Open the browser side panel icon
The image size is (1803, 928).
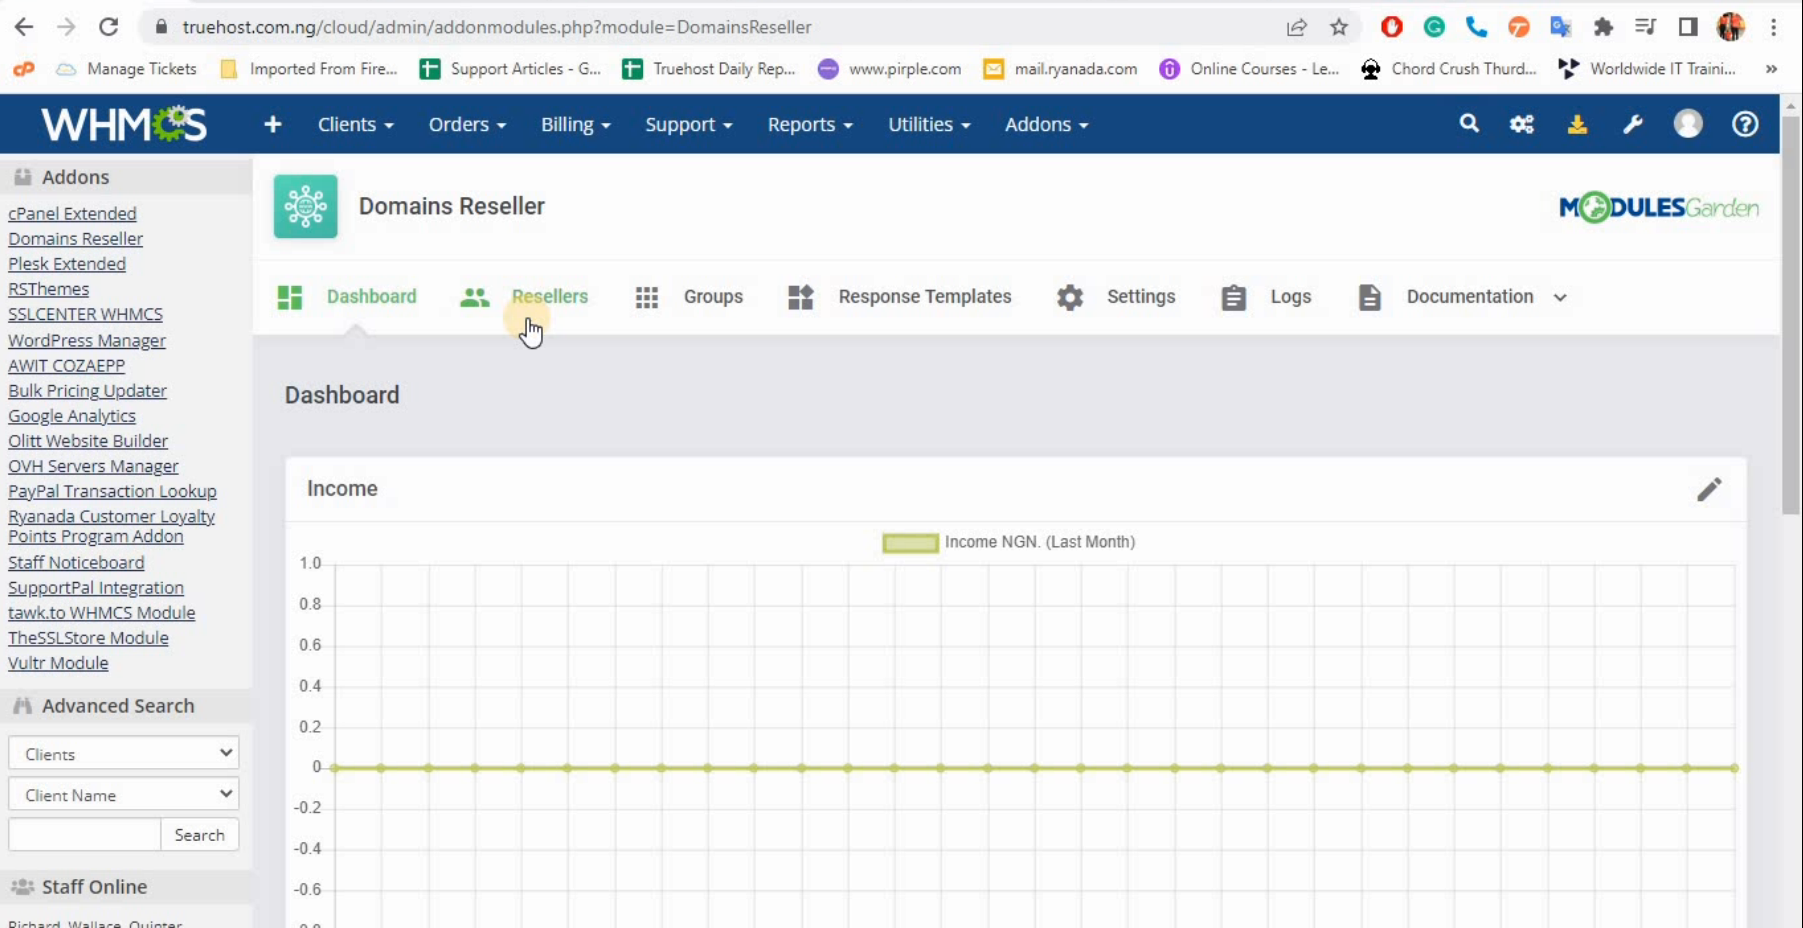(x=1688, y=27)
